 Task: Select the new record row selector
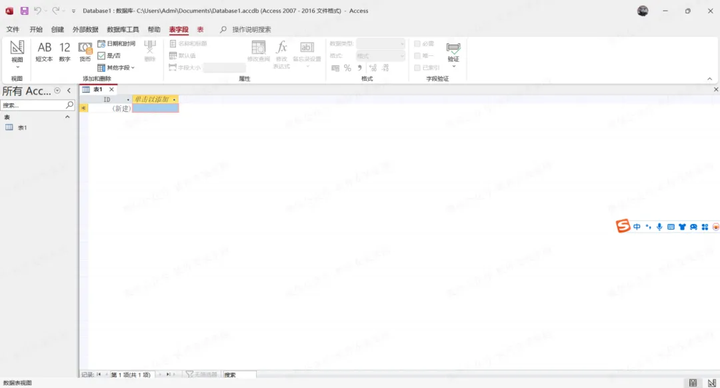tap(84, 108)
